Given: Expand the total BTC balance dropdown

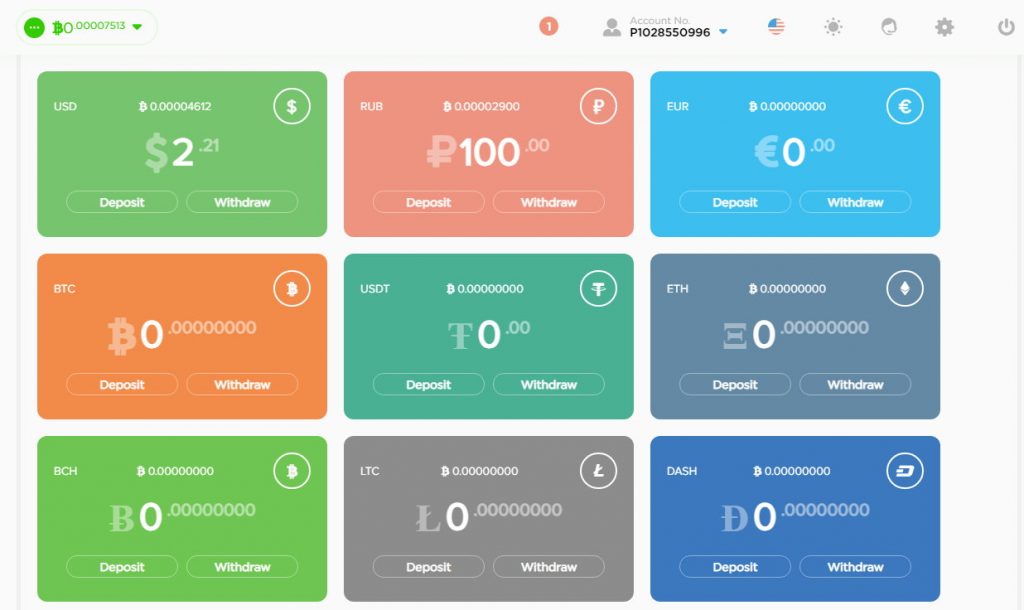Looking at the screenshot, I should pos(137,27).
